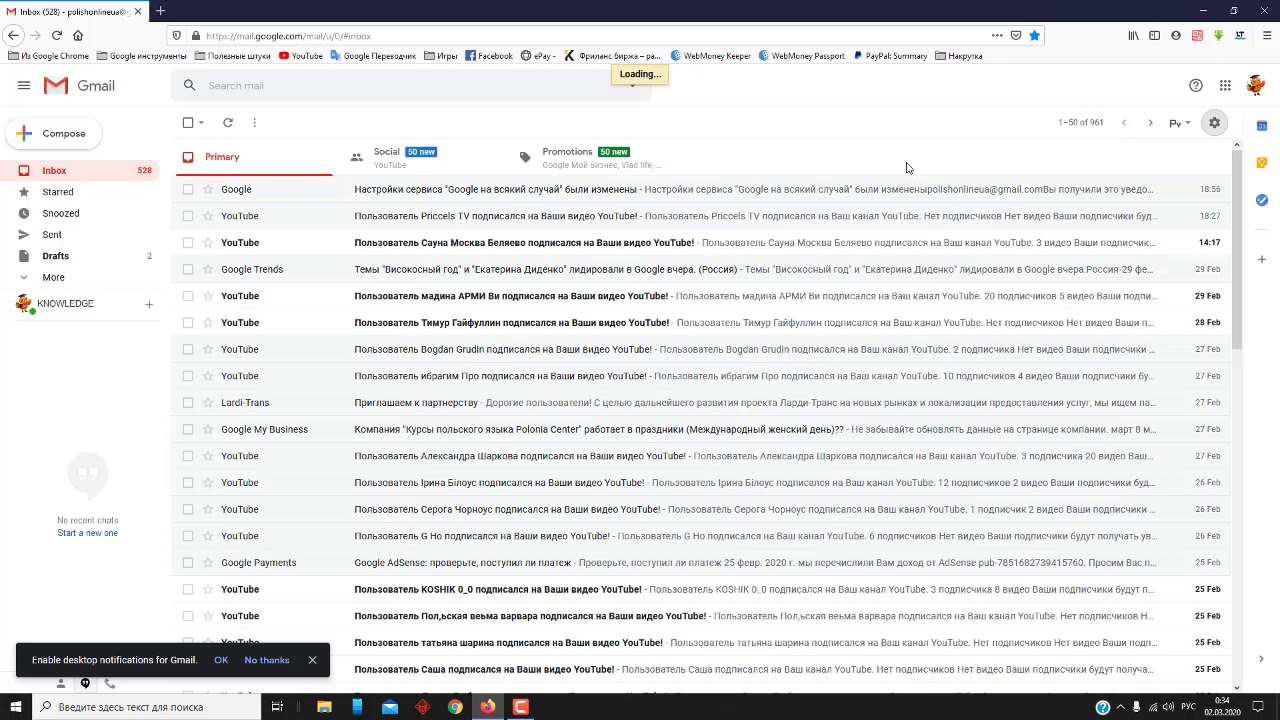
Task: Click the Refresh mail icon
Action: tap(228, 123)
